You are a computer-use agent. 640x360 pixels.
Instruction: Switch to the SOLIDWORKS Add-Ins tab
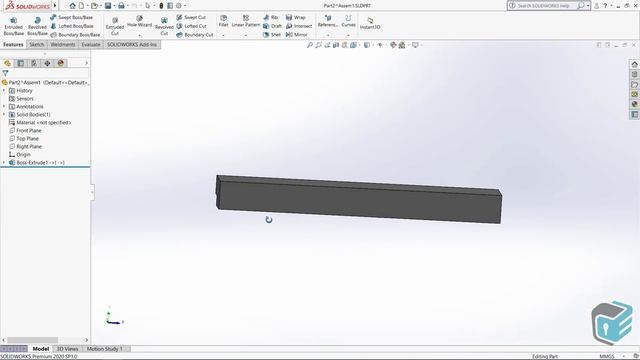coord(132,44)
